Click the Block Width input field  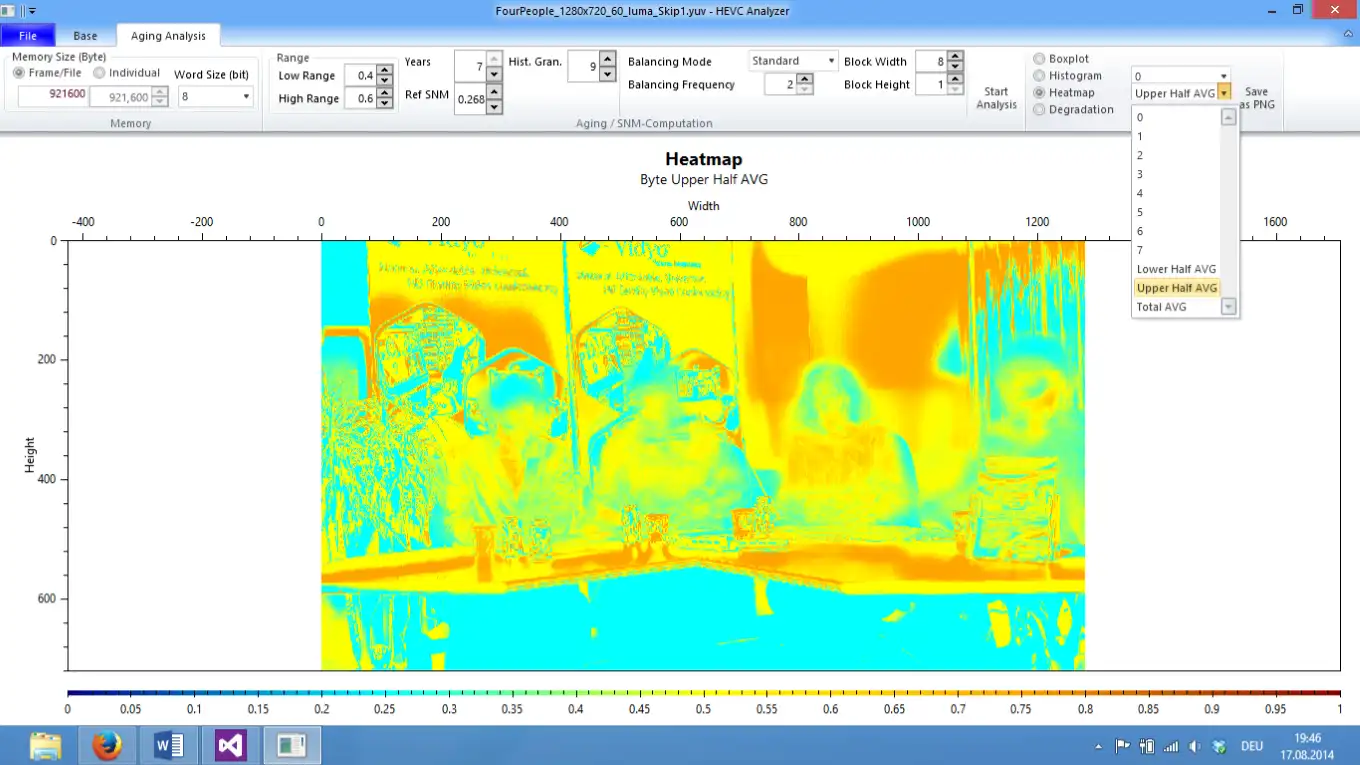(x=931, y=62)
